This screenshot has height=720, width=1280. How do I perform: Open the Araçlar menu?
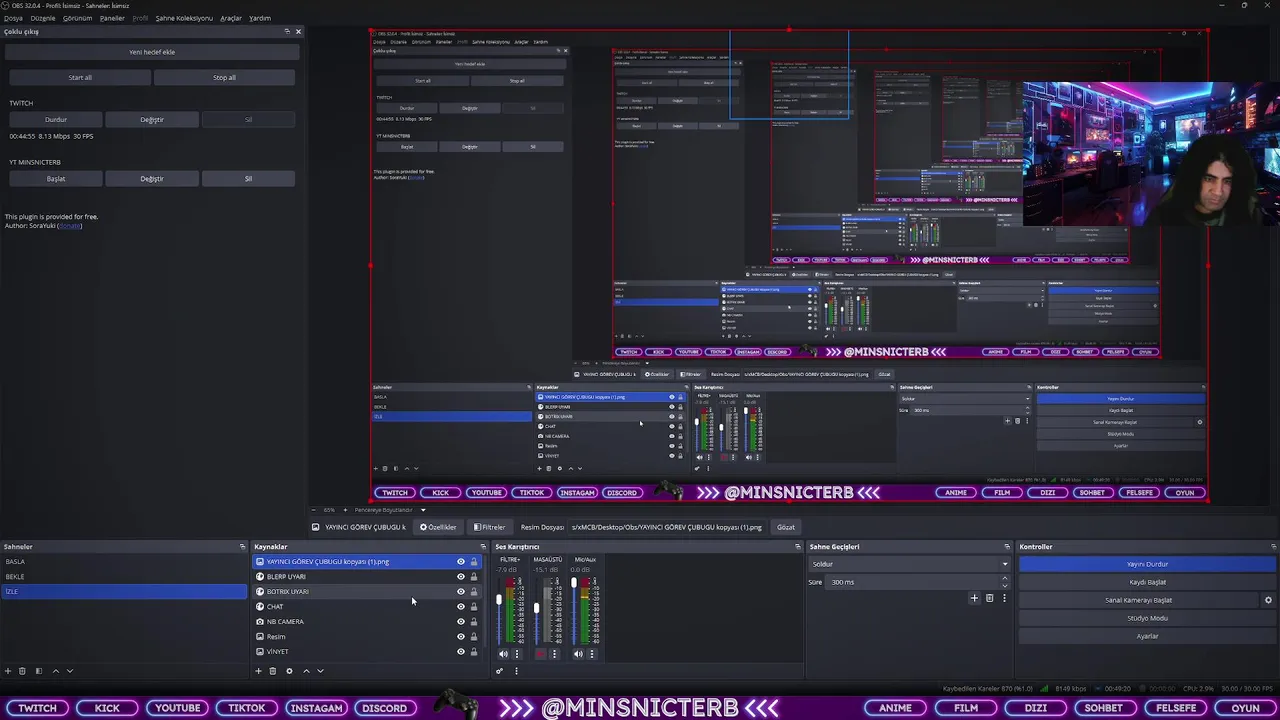click(x=231, y=18)
